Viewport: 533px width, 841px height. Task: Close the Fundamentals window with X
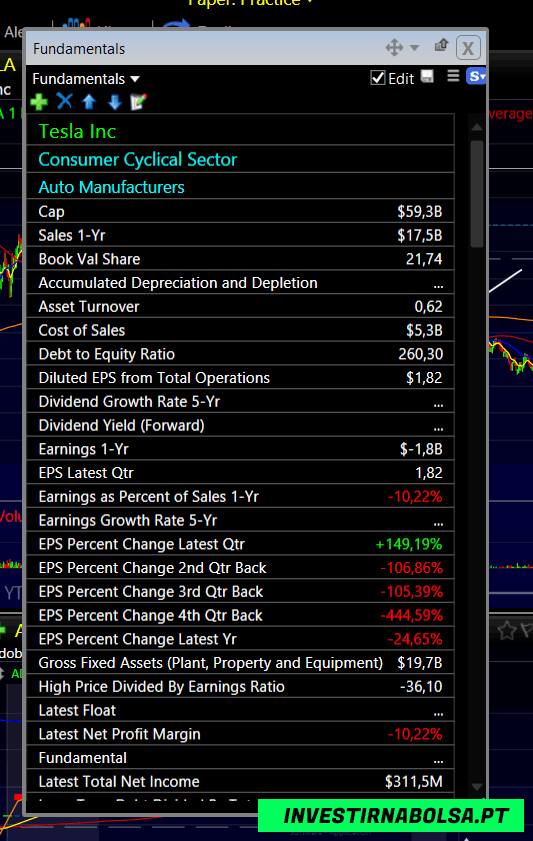[x=468, y=48]
